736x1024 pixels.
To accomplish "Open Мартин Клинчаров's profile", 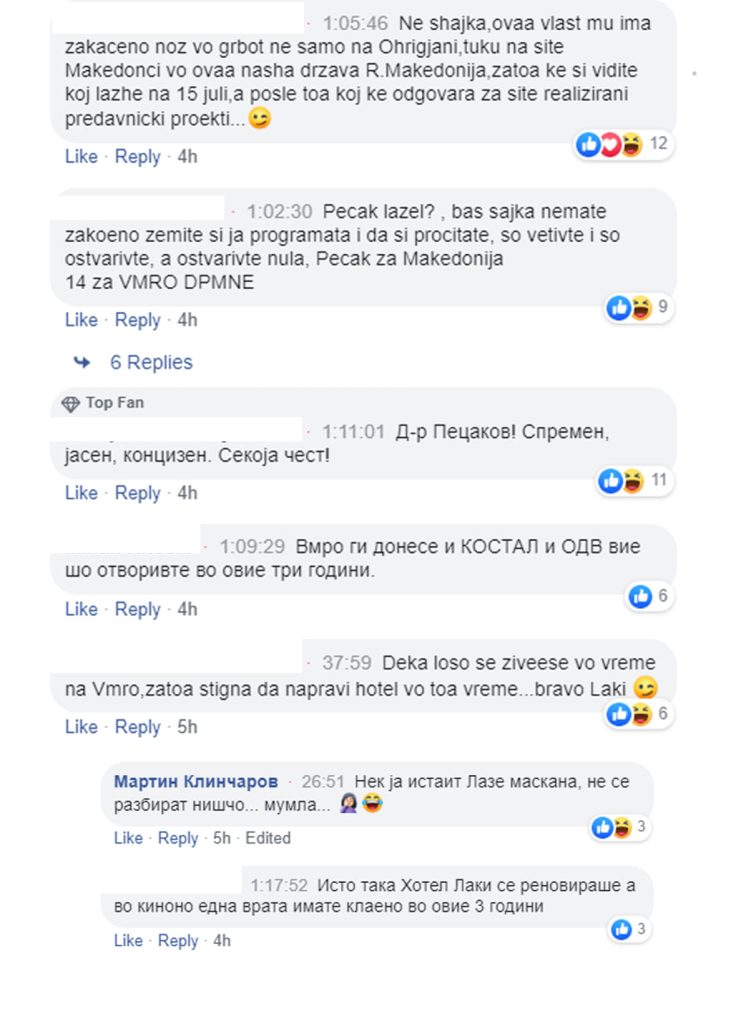I will [196, 782].
